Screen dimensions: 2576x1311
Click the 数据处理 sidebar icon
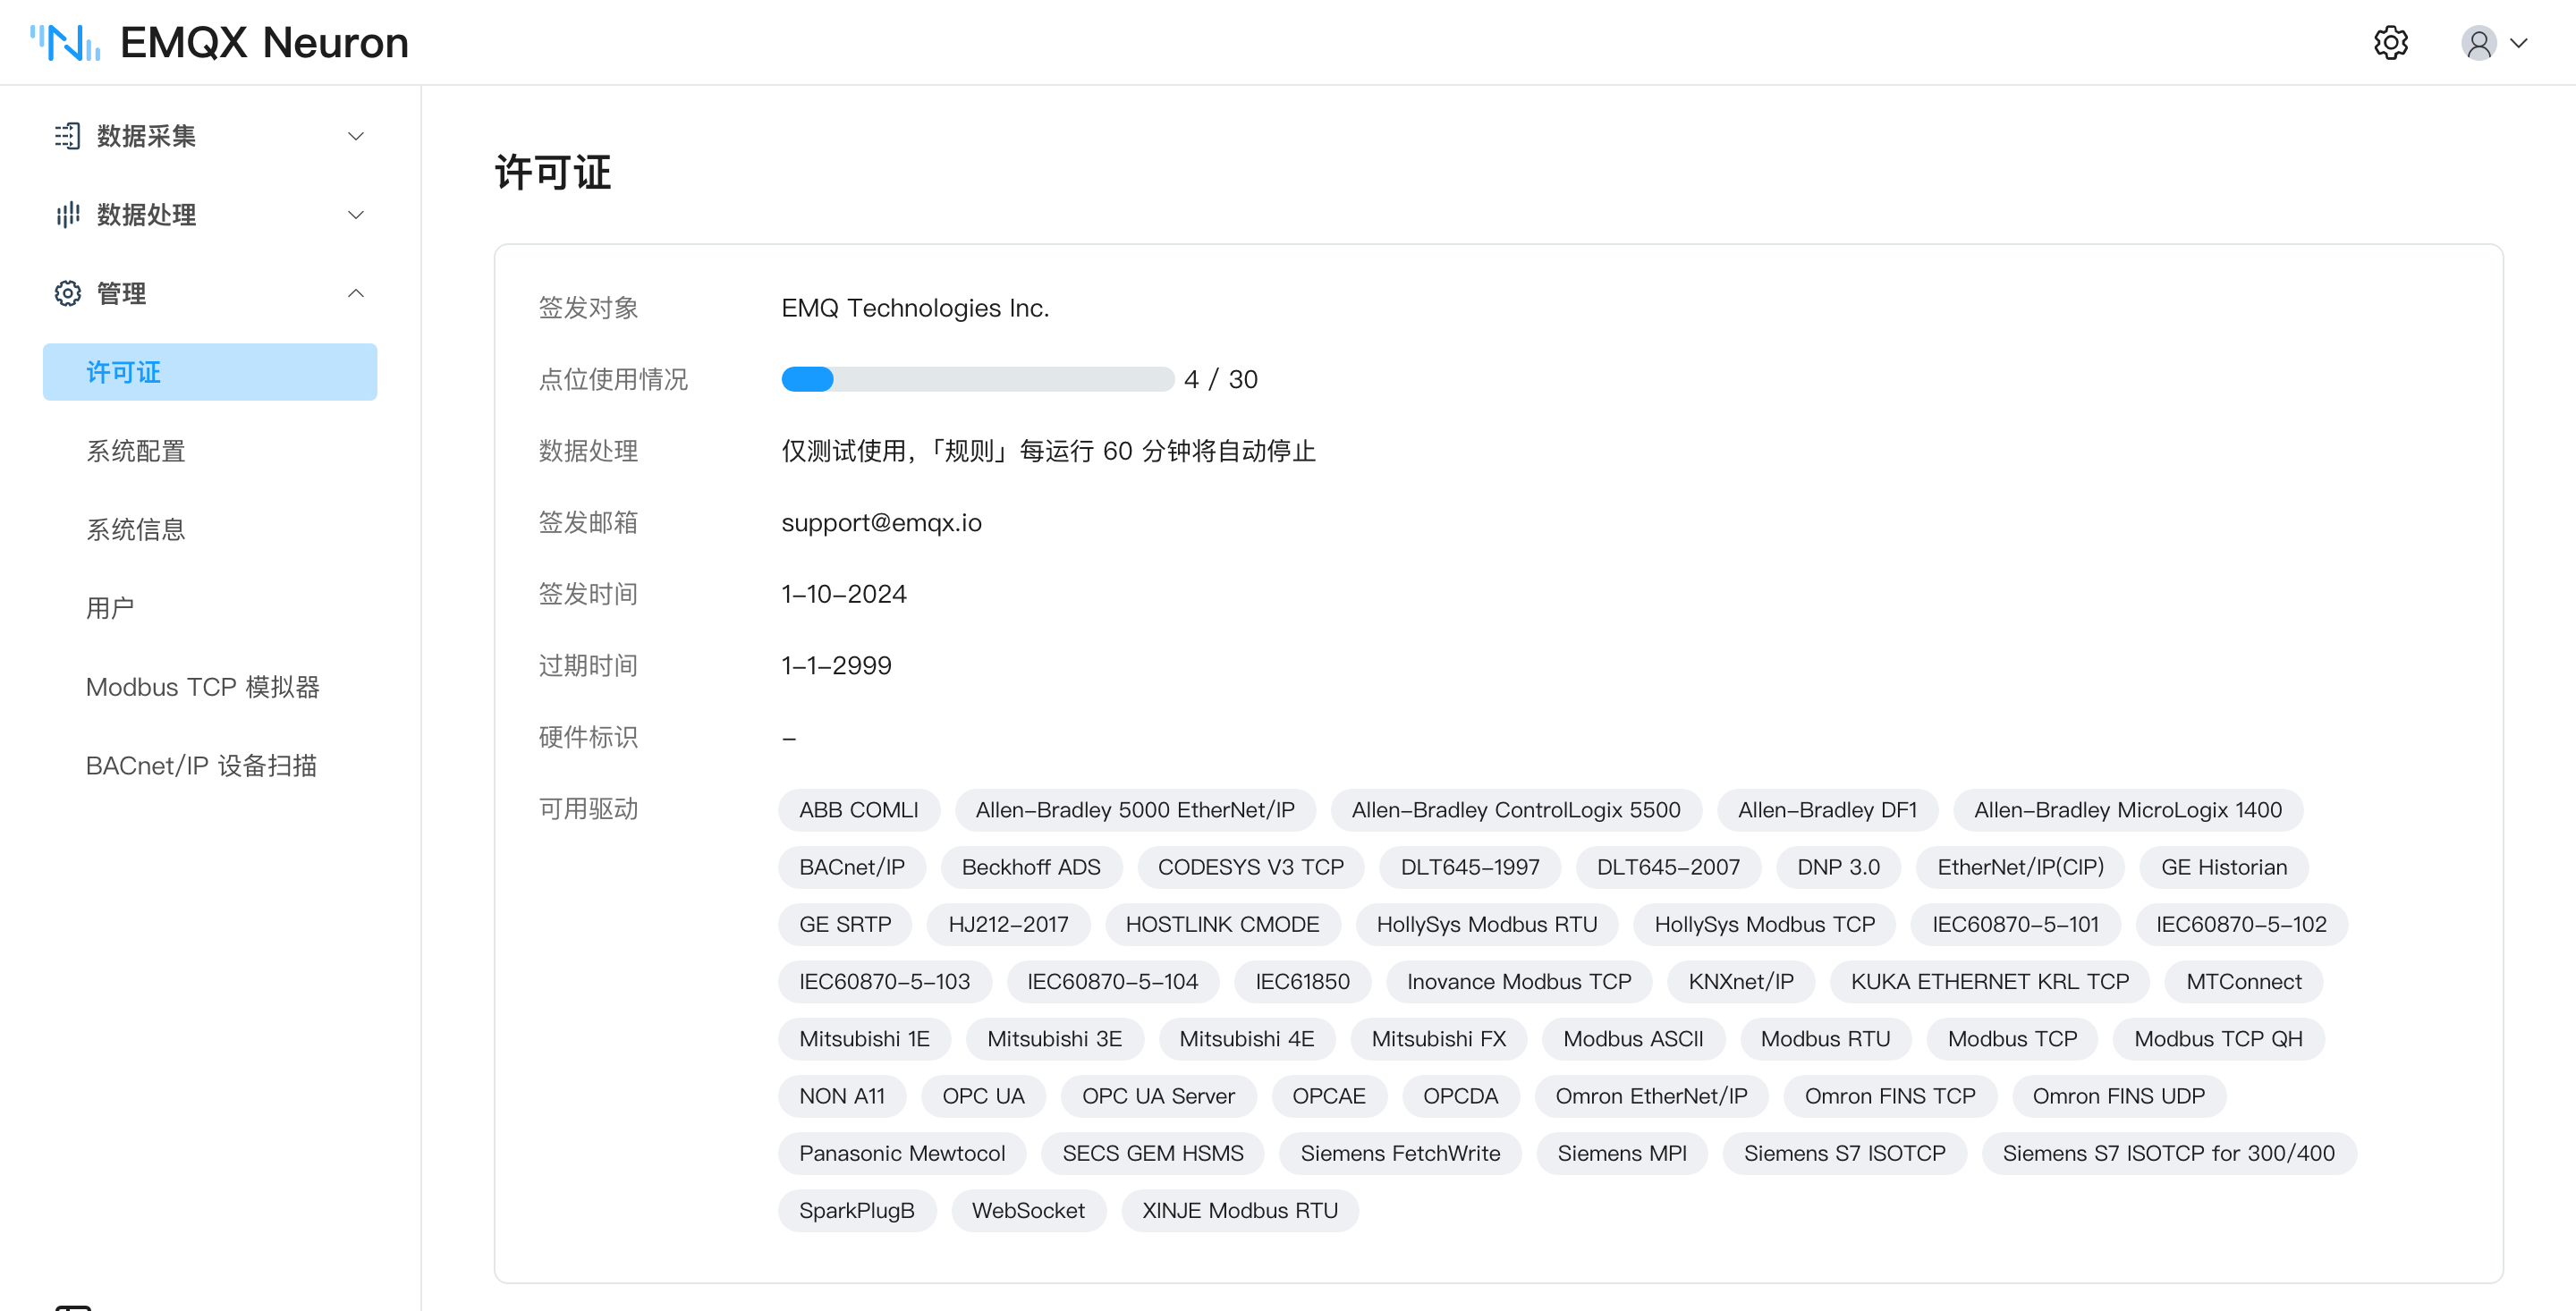(67, 215)
